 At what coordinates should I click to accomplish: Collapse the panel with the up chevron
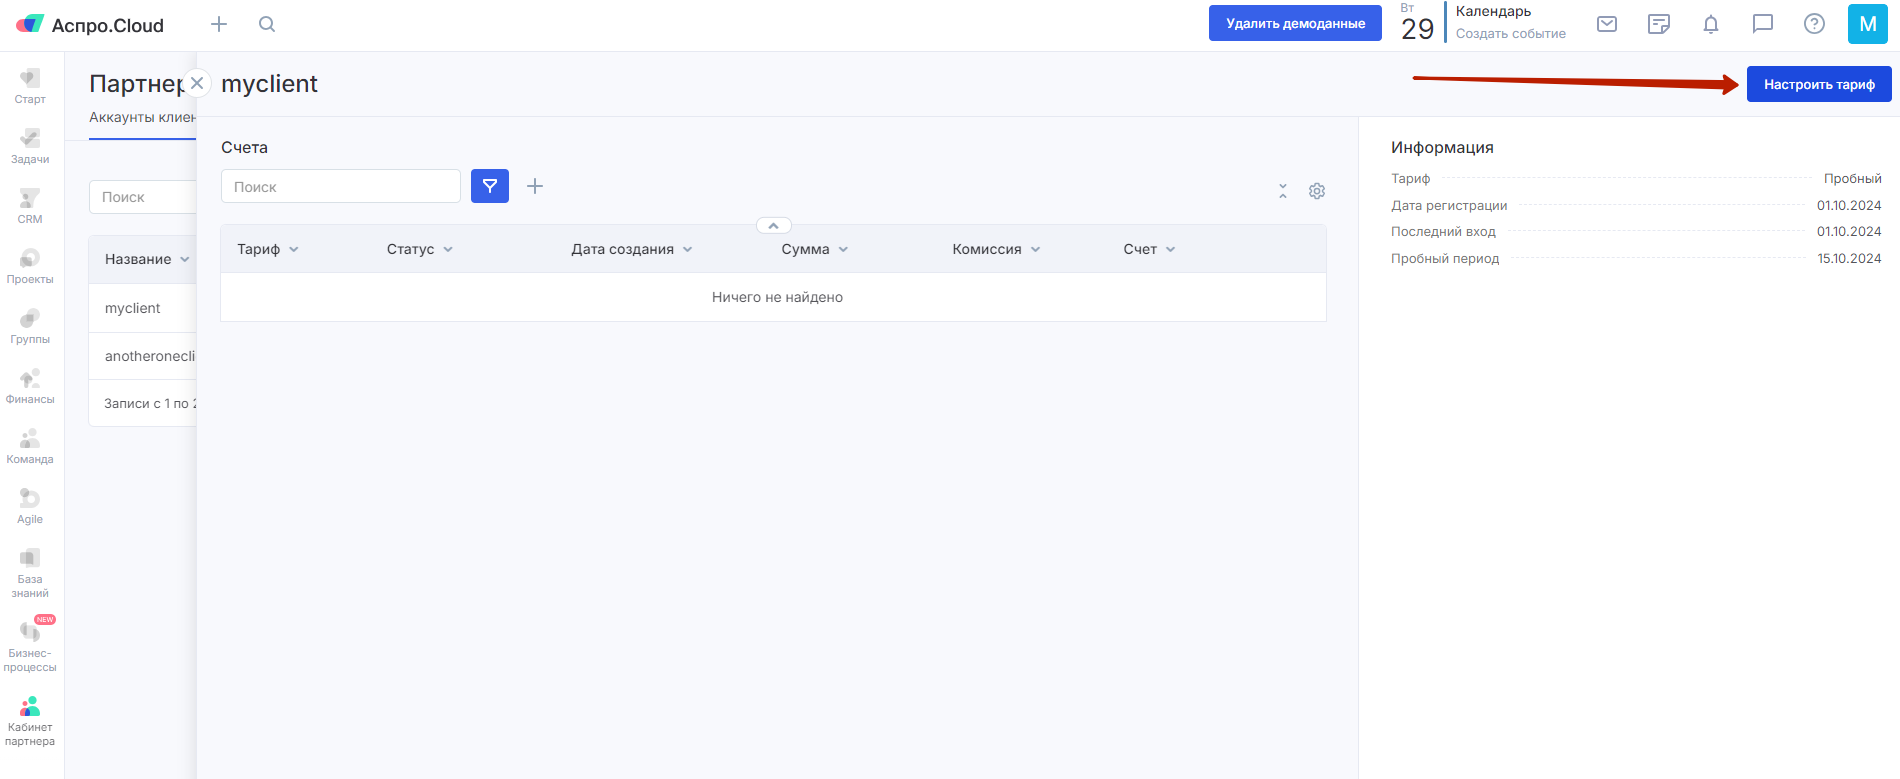(774, 226)
